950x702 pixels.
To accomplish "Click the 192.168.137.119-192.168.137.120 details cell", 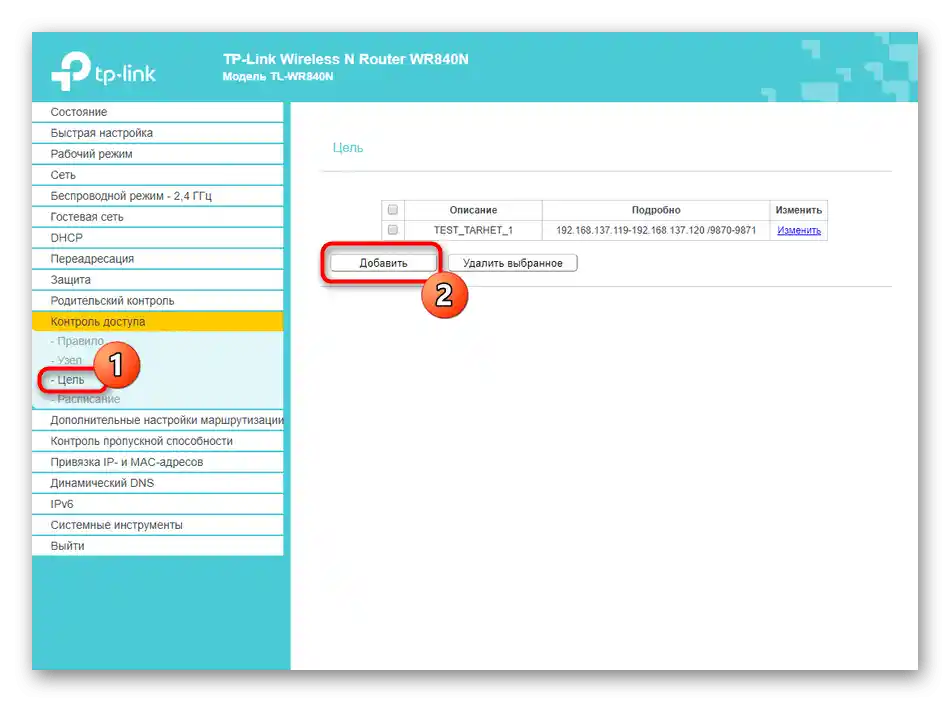I will (x=656, y=230).
